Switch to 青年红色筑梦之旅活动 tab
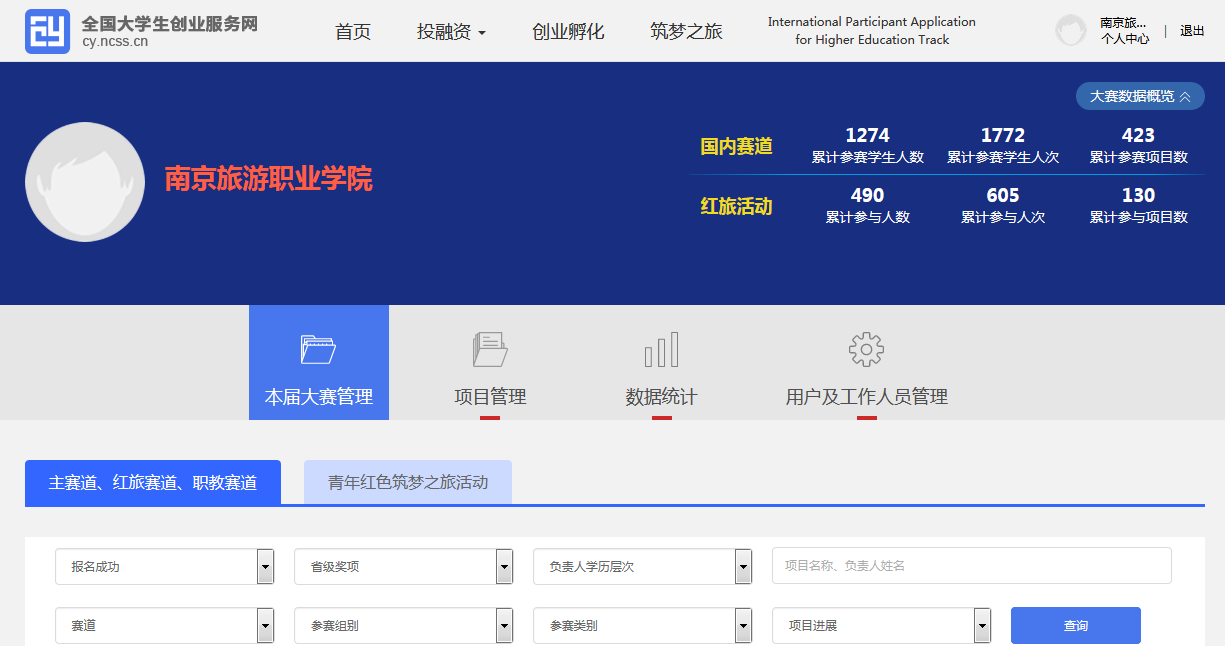 click(408, 482)
